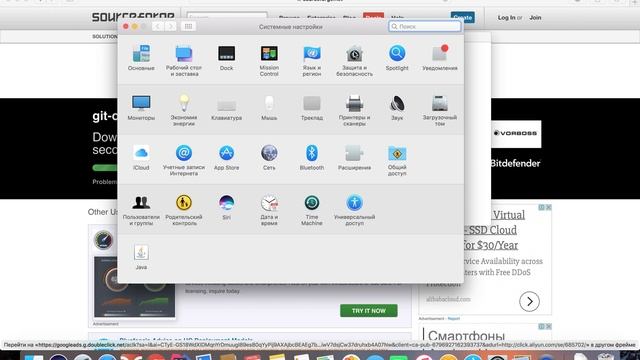Open Time Machine preferences
This screenshot has width=640, height=360.
[312, 210]
